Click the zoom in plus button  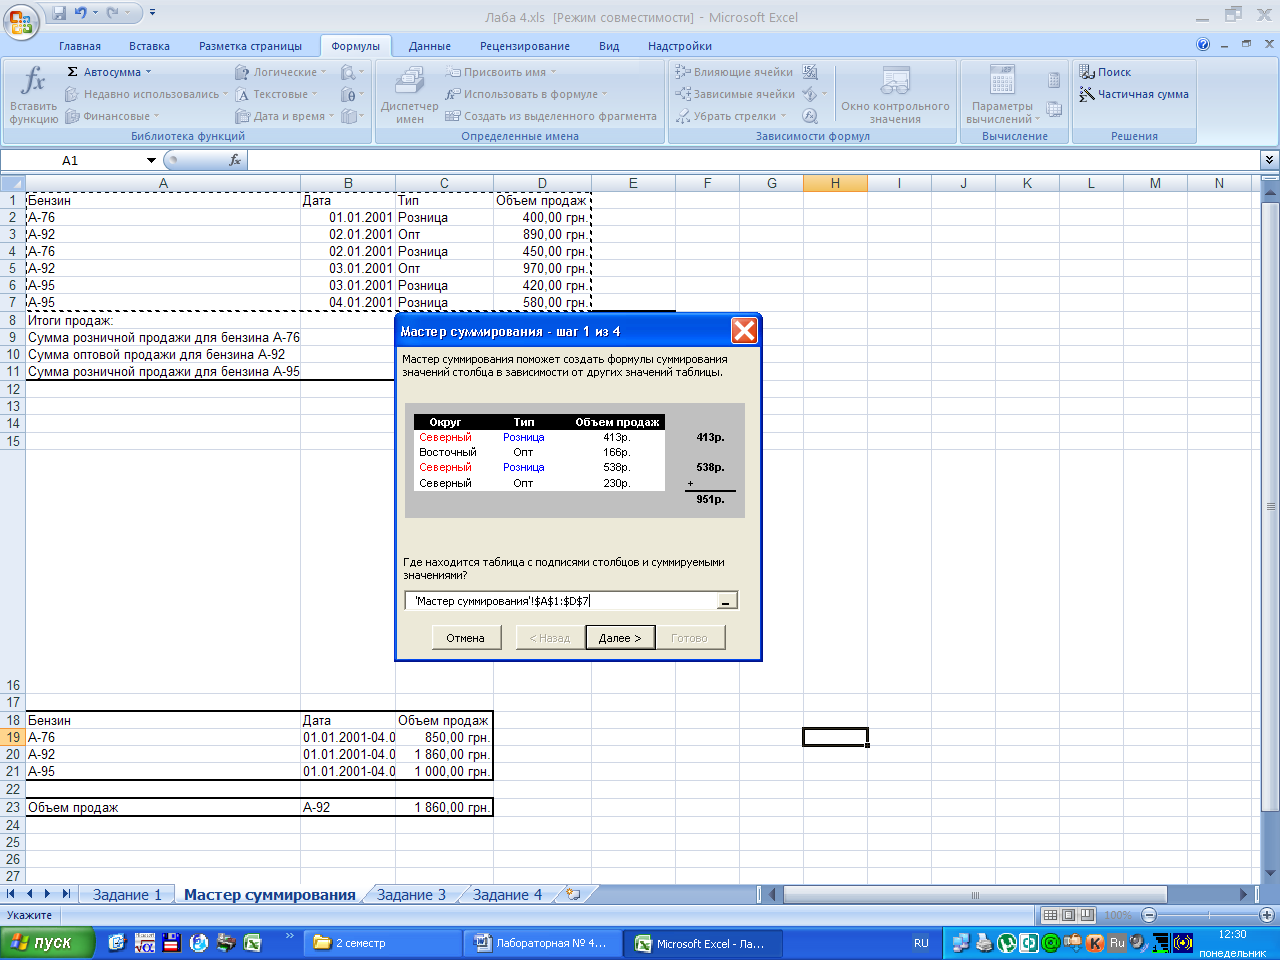point(1266,915)
